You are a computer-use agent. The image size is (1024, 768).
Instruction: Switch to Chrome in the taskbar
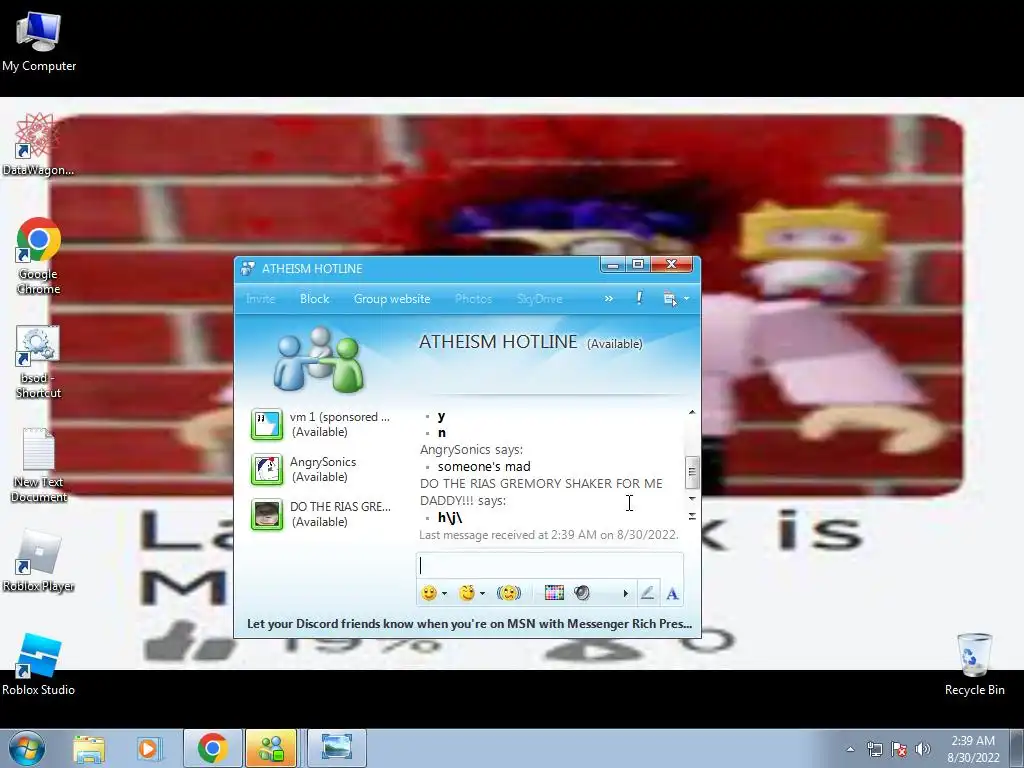[x=212, y=748]
